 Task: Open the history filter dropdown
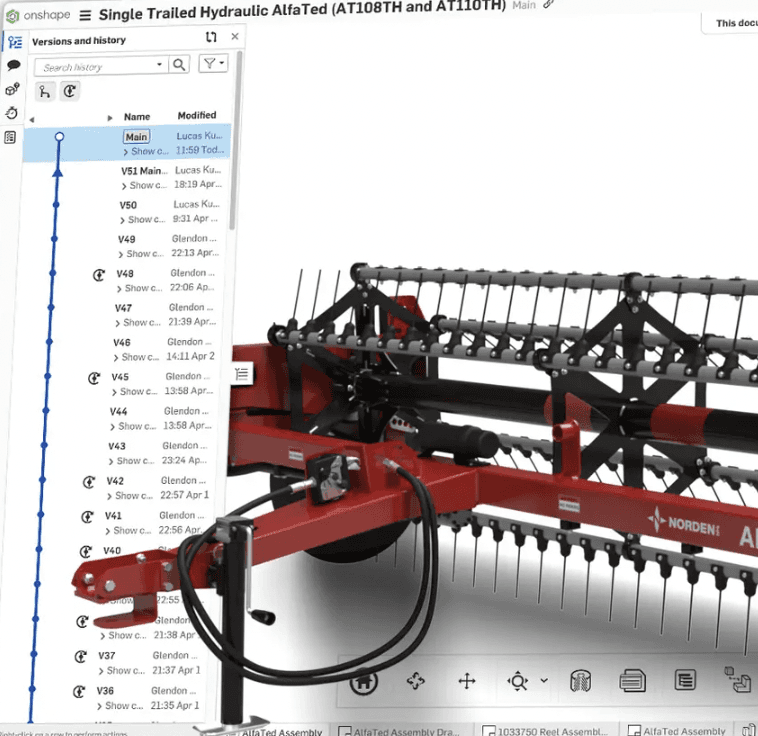click(x=213, y=63)
